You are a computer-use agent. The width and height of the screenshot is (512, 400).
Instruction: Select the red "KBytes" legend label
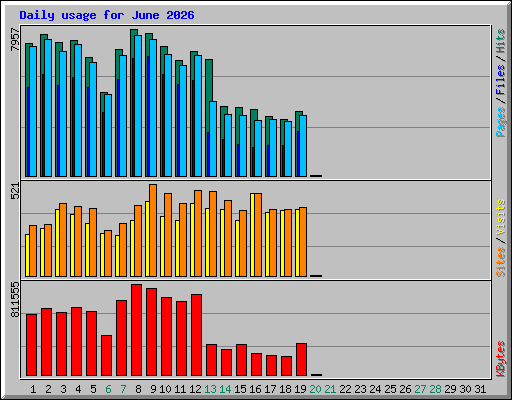click(500, 359)
